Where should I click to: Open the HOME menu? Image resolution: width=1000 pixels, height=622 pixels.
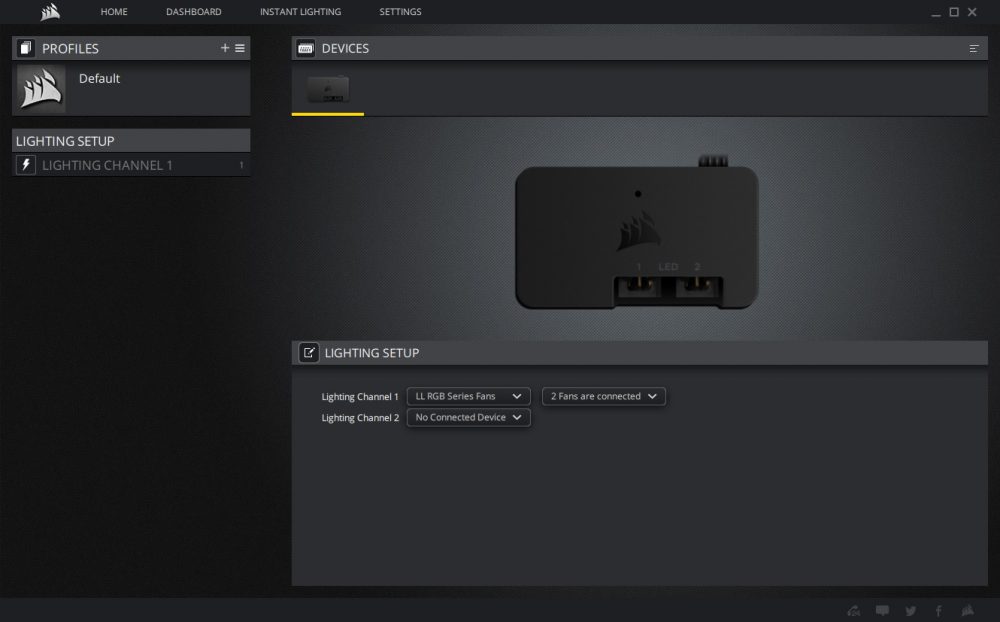[x=114, y=11]
